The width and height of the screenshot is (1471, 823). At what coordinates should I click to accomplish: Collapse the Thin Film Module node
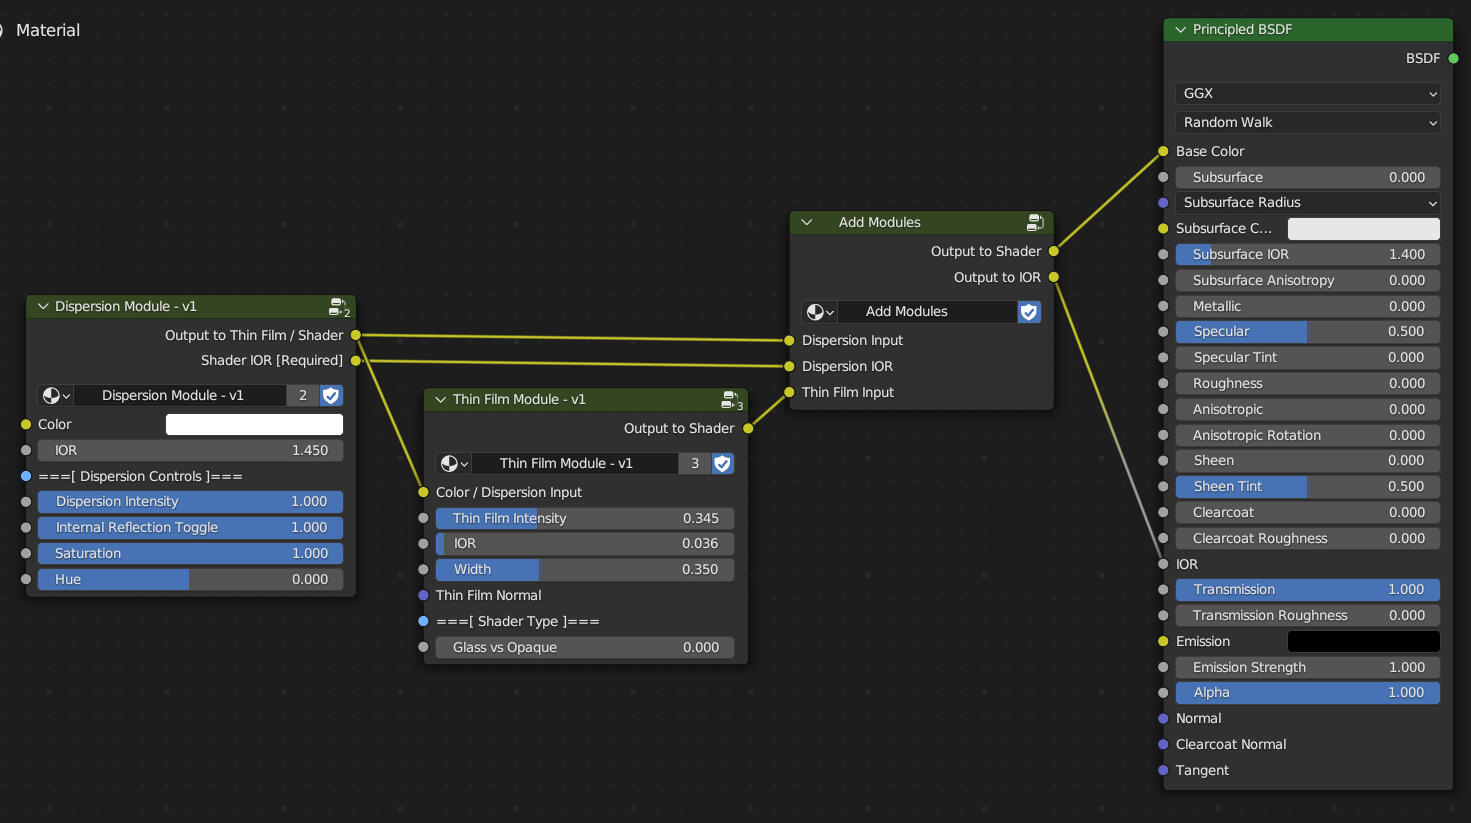440,400
